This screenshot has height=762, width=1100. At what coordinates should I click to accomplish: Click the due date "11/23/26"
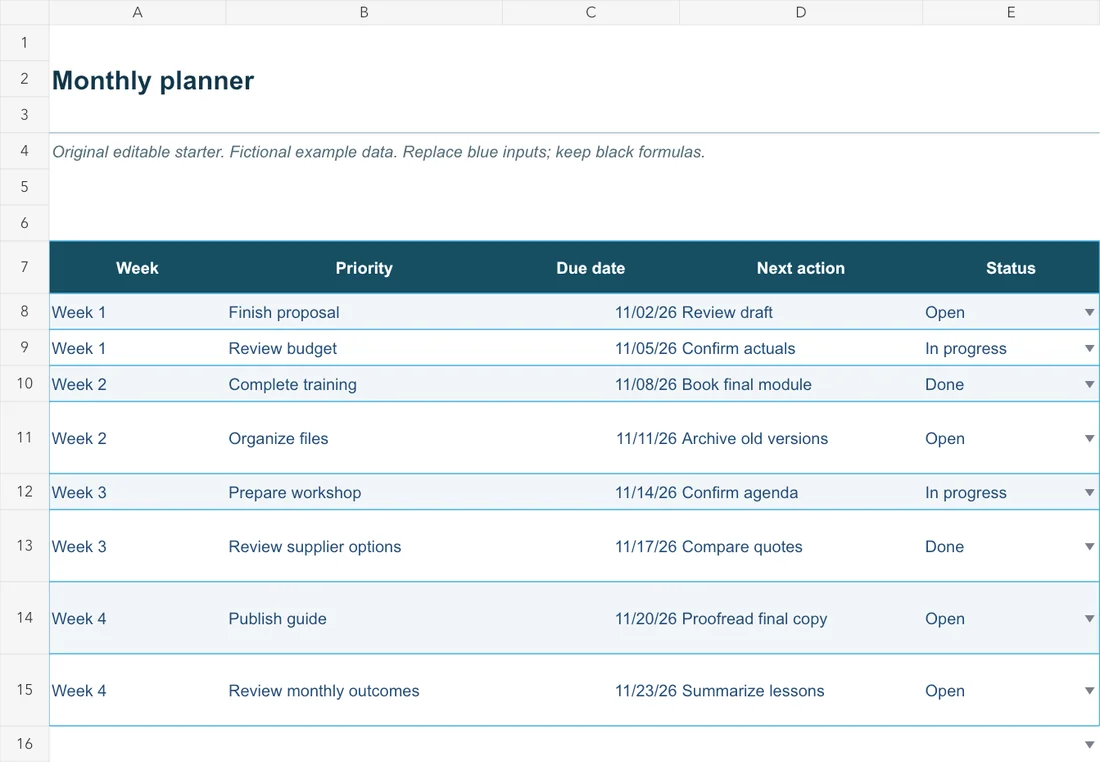(646, 691)
